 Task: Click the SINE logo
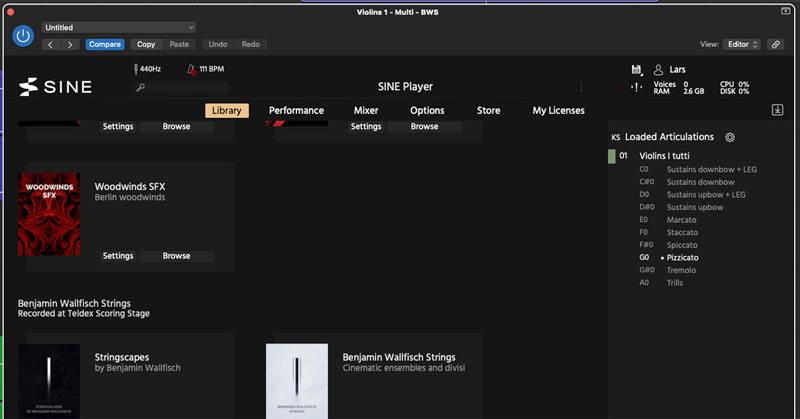[x=56, y=87]
